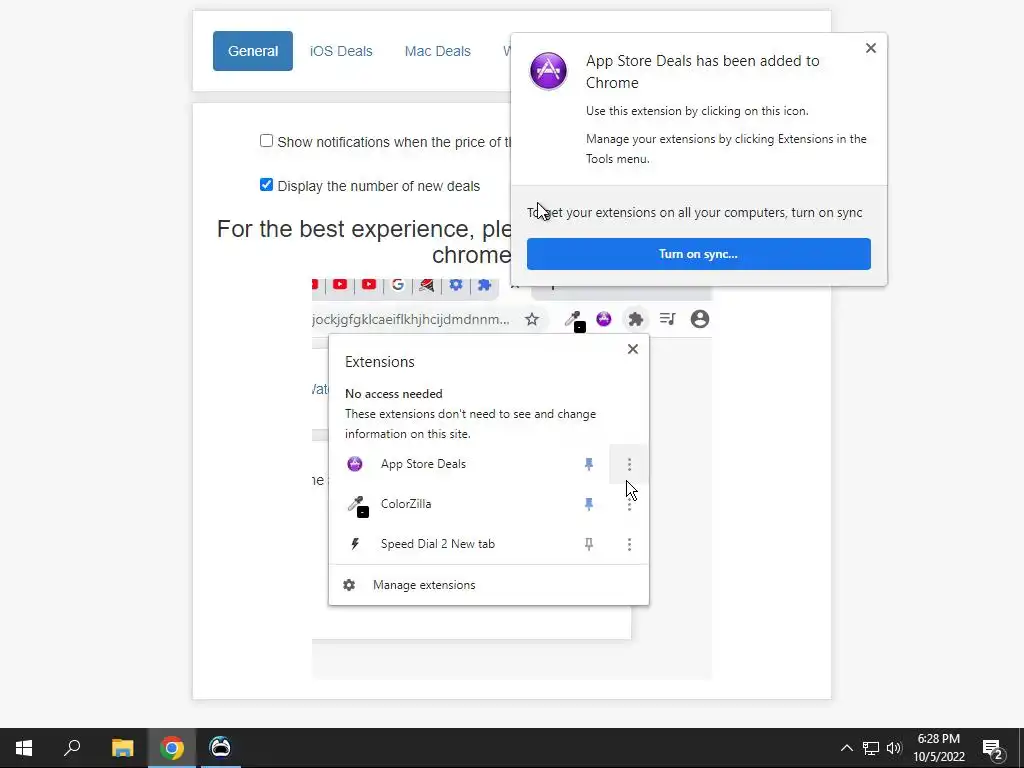
Task: Click the Turn on sync button
Action: pyautogui.click(x=699, y=254)
